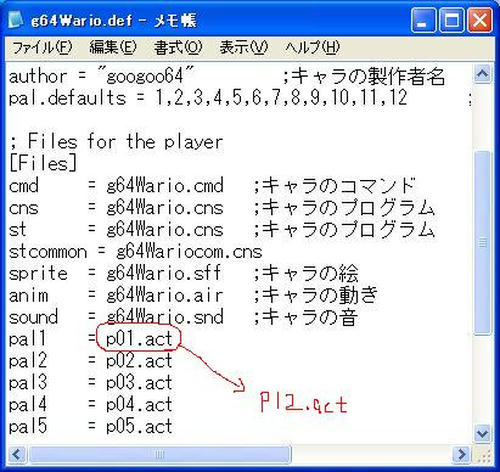The image size is (500, 472).
Task: Click the "1,2,3,4,5,6,7,8,9,10,11,12" values
Action: pyautogui.click(x=281, y=98)
